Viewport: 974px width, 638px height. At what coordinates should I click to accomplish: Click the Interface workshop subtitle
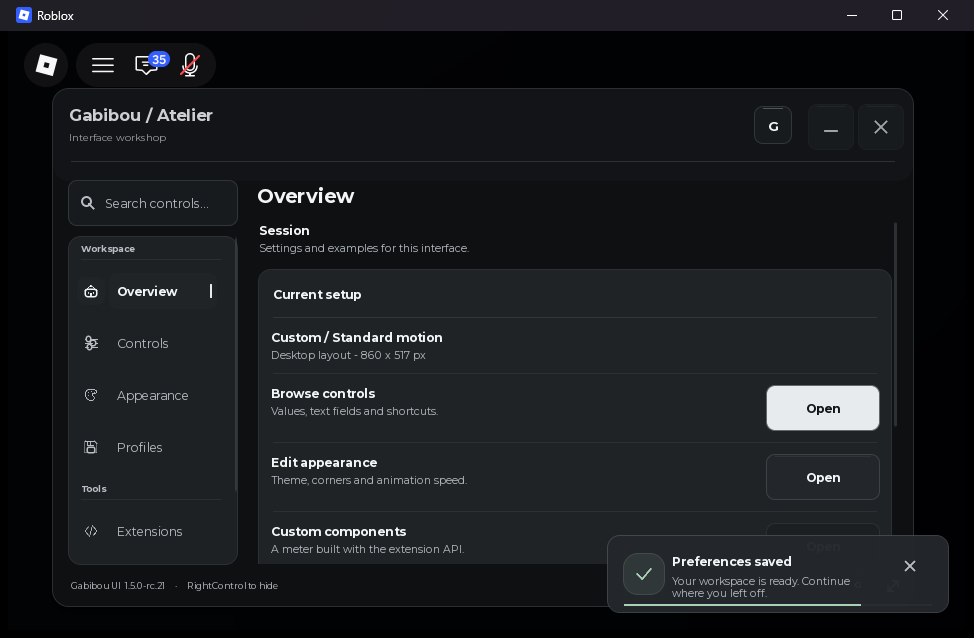coord(117,137)
